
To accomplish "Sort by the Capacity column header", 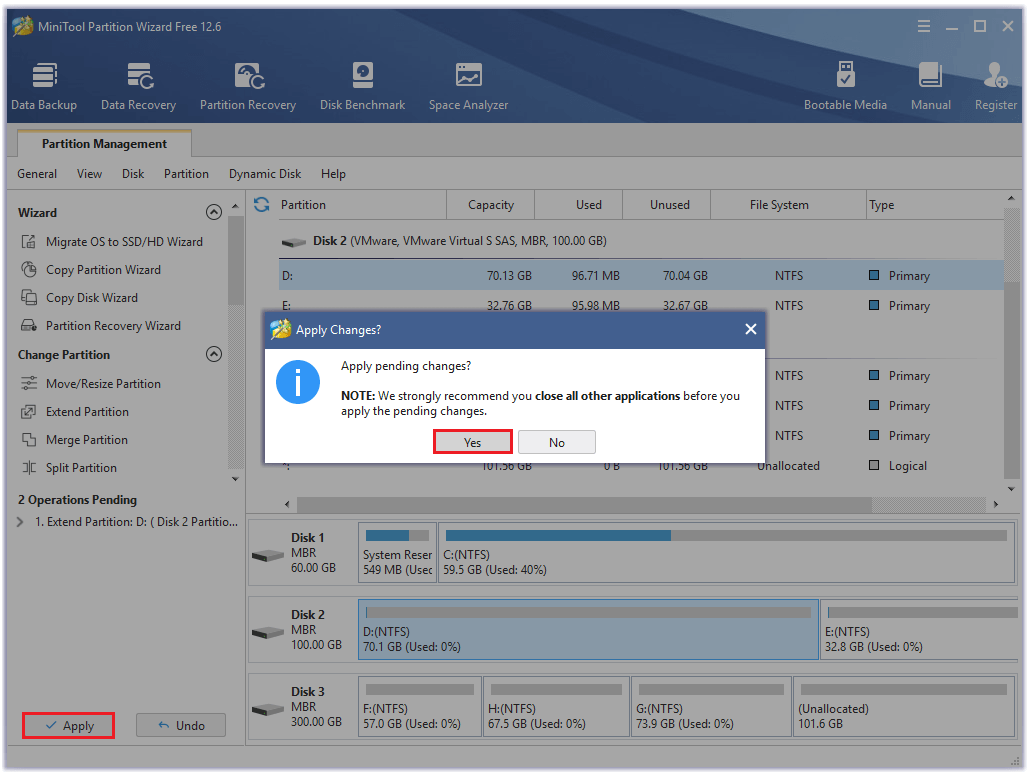I will click(491, 205).
